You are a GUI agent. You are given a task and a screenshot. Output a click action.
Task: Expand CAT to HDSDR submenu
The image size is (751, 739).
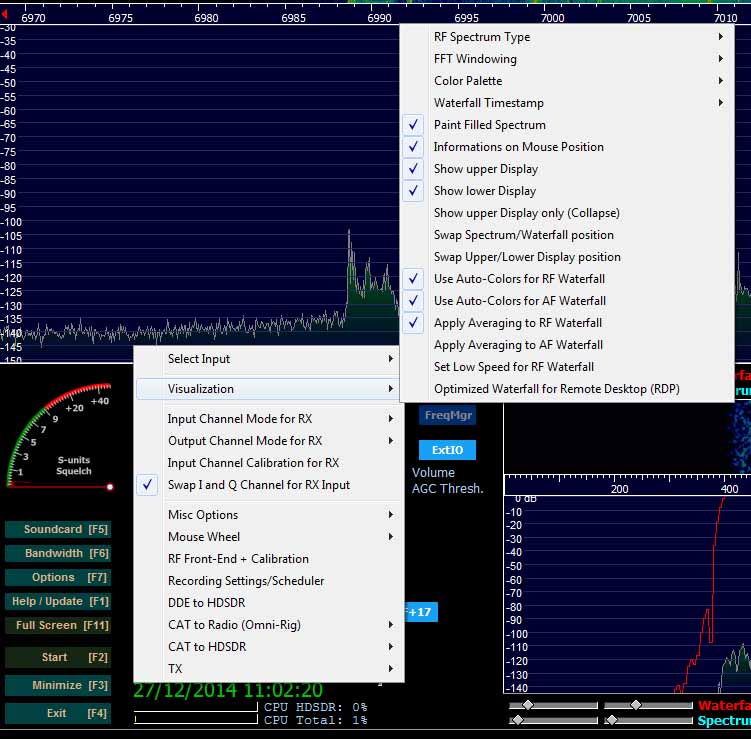click(269, 647)
